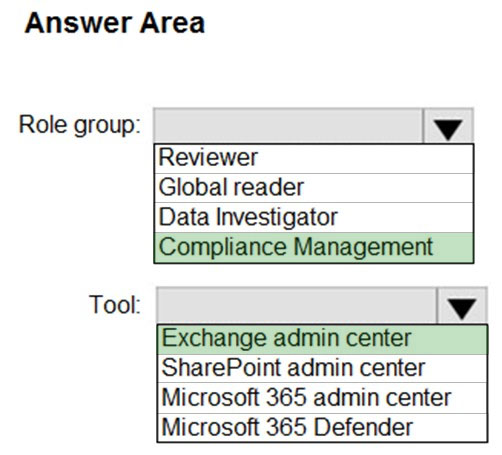Click the Answer Area heading
This screenshot has width=502, height=455.
pos(115,23)
